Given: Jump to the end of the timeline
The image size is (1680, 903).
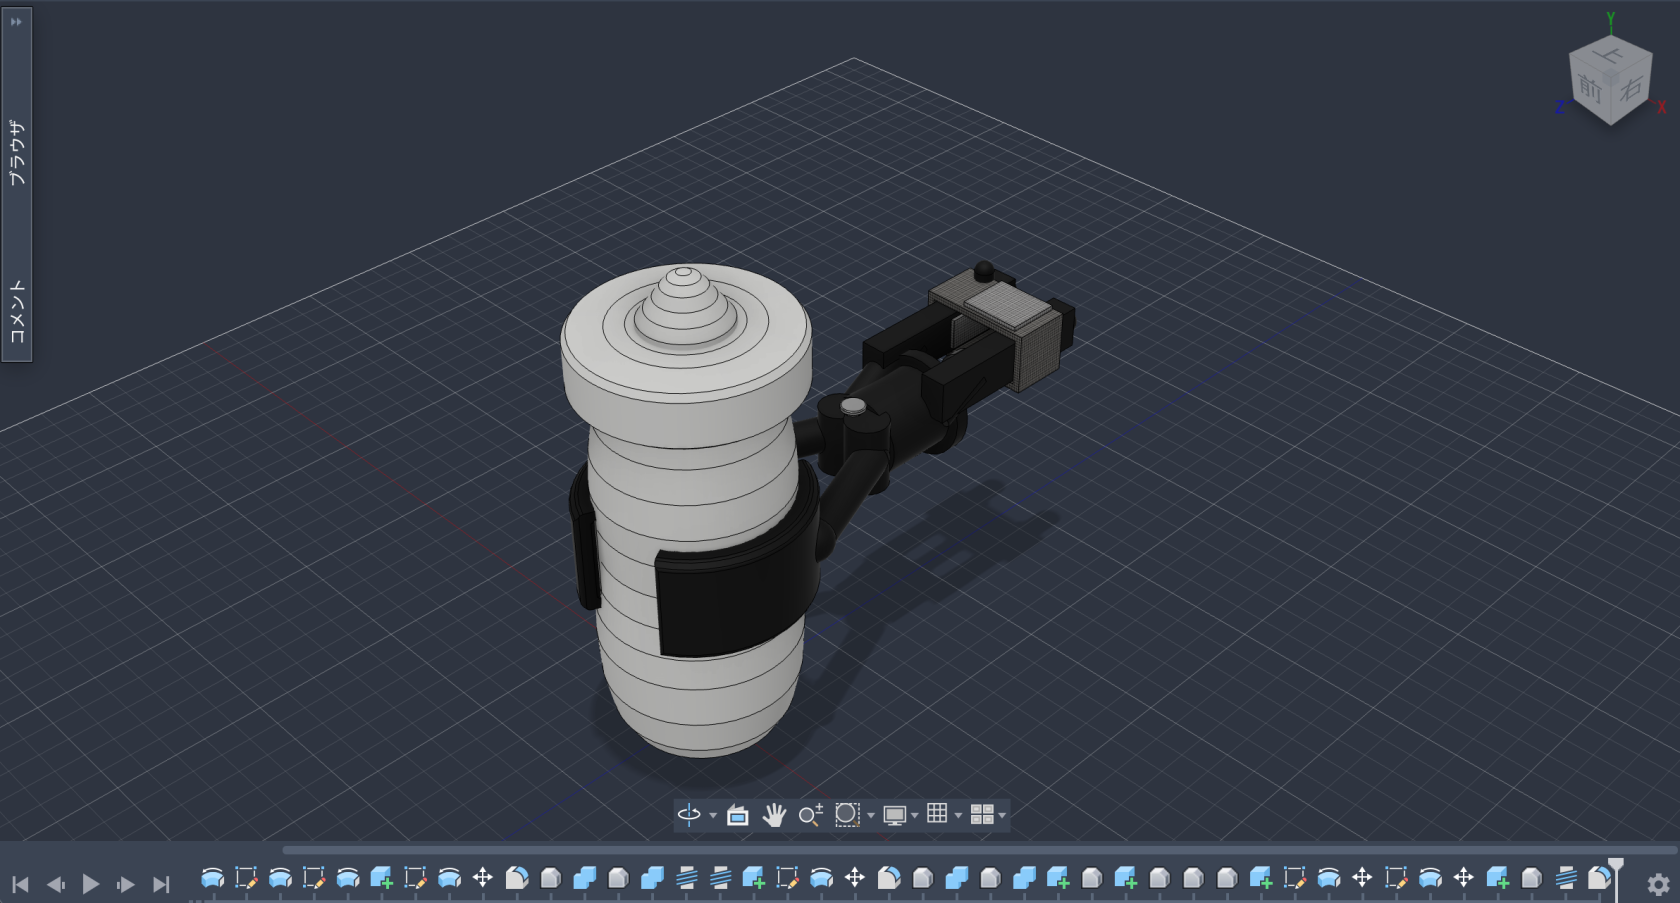Looking at the screenshot, I should pos(161,884).
